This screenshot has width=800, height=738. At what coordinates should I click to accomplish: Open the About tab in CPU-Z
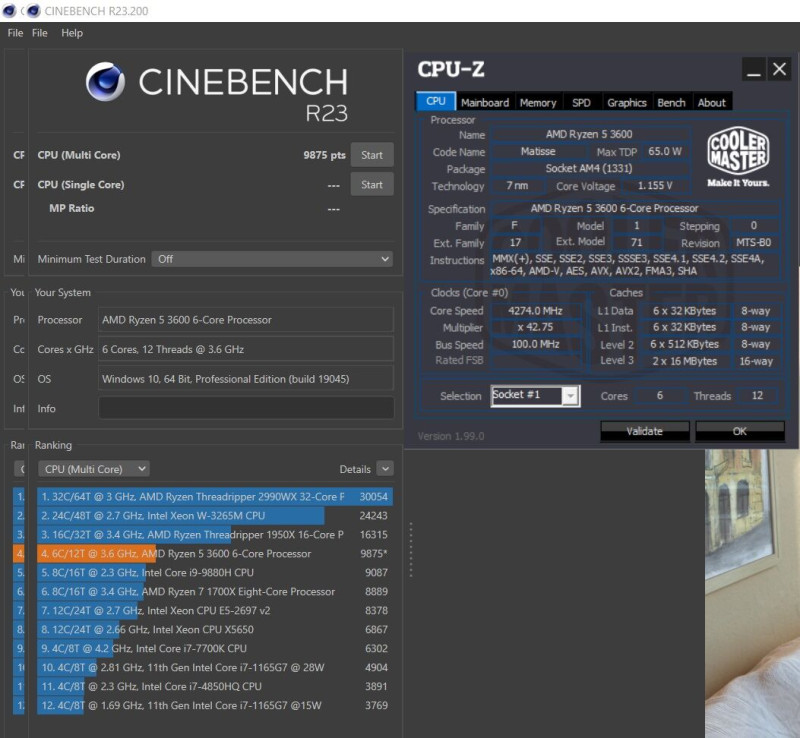click(x=712, y=103)
